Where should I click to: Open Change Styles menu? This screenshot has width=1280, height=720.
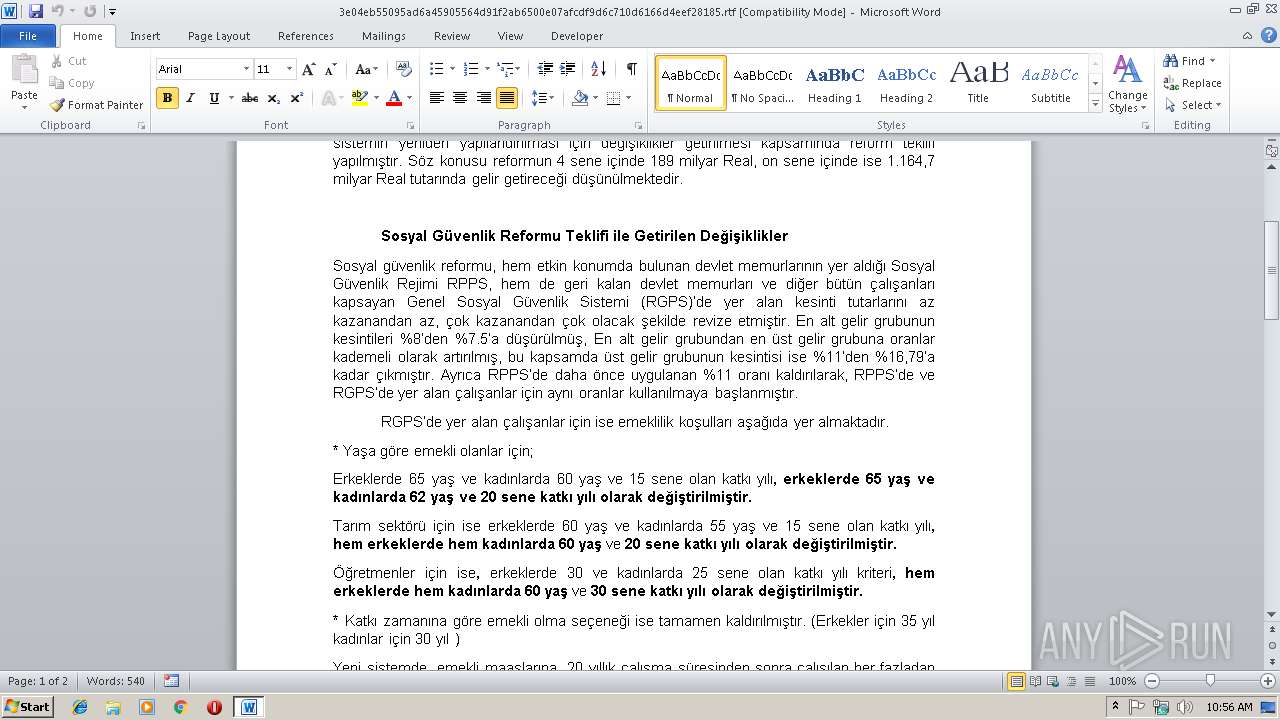[x=1127, y=84]
